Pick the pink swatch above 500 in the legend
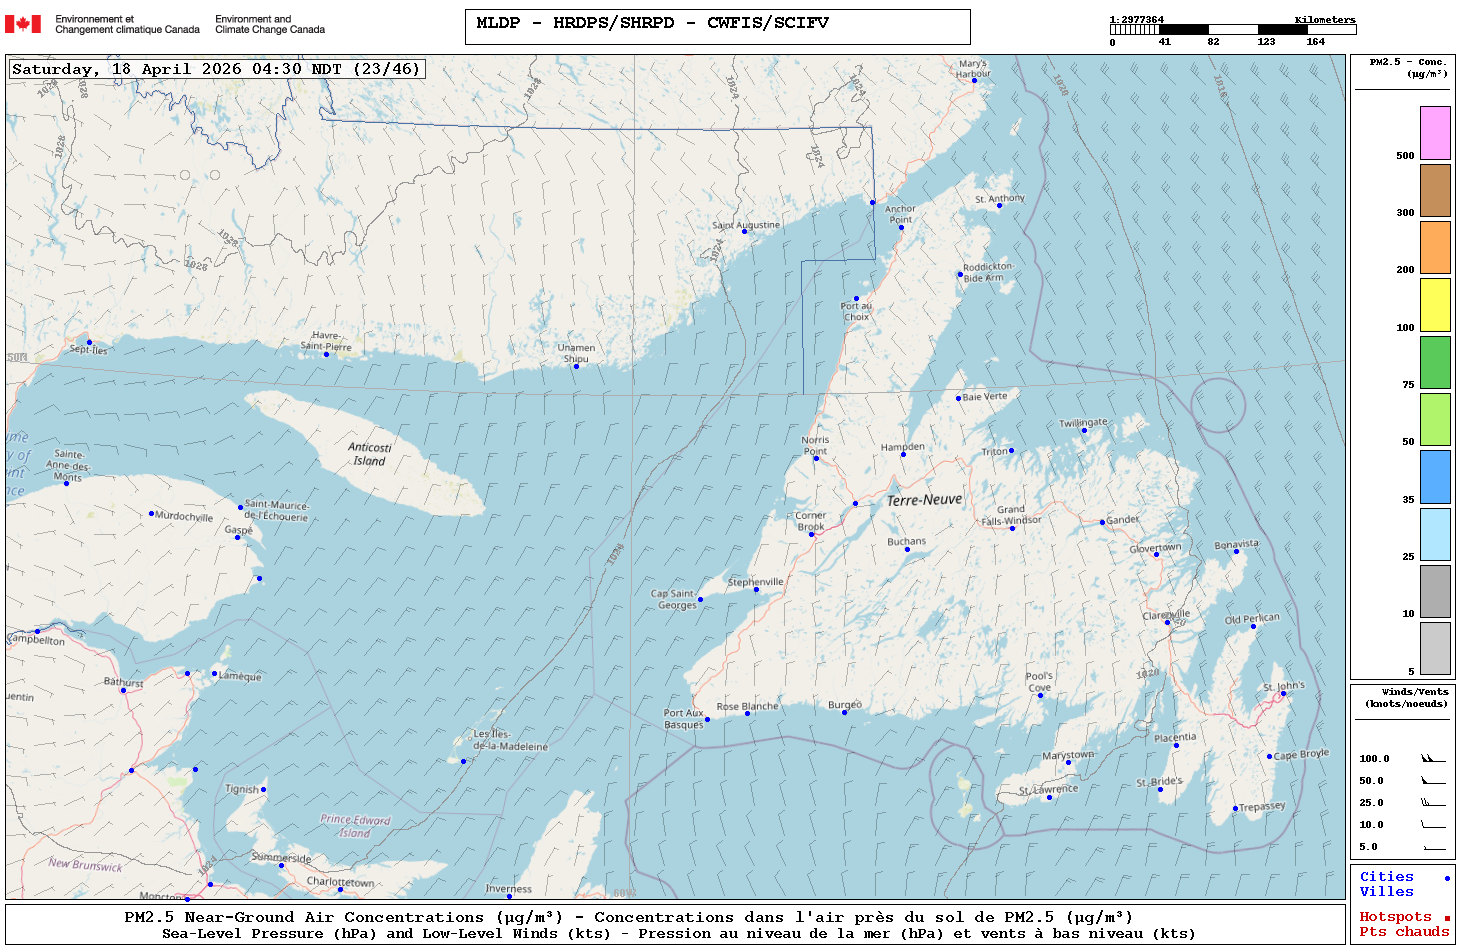Screen dimensions: 1460x950 pos(1435,133)
